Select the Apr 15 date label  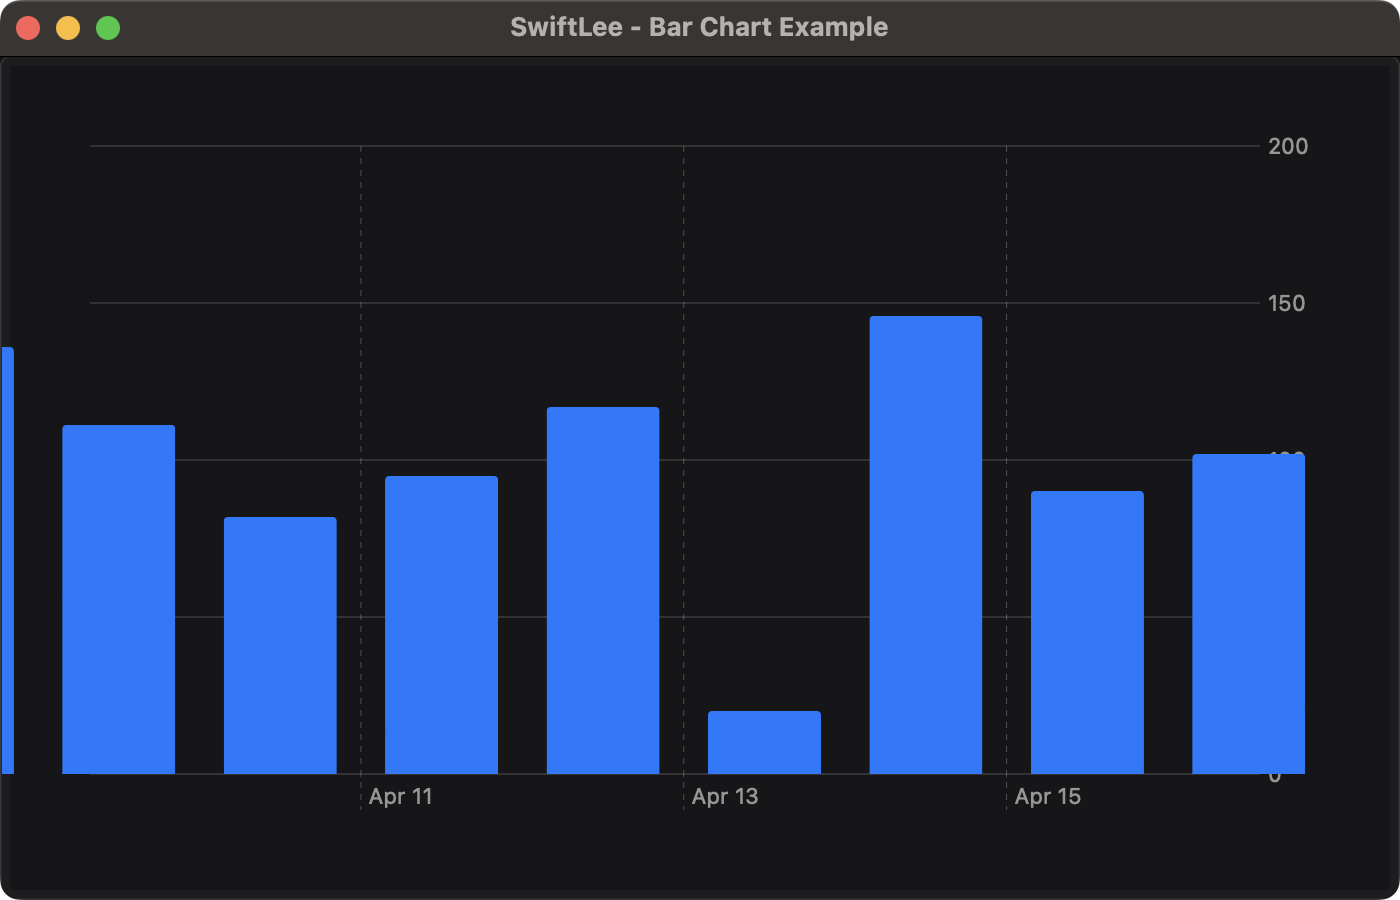[1048, 796]
